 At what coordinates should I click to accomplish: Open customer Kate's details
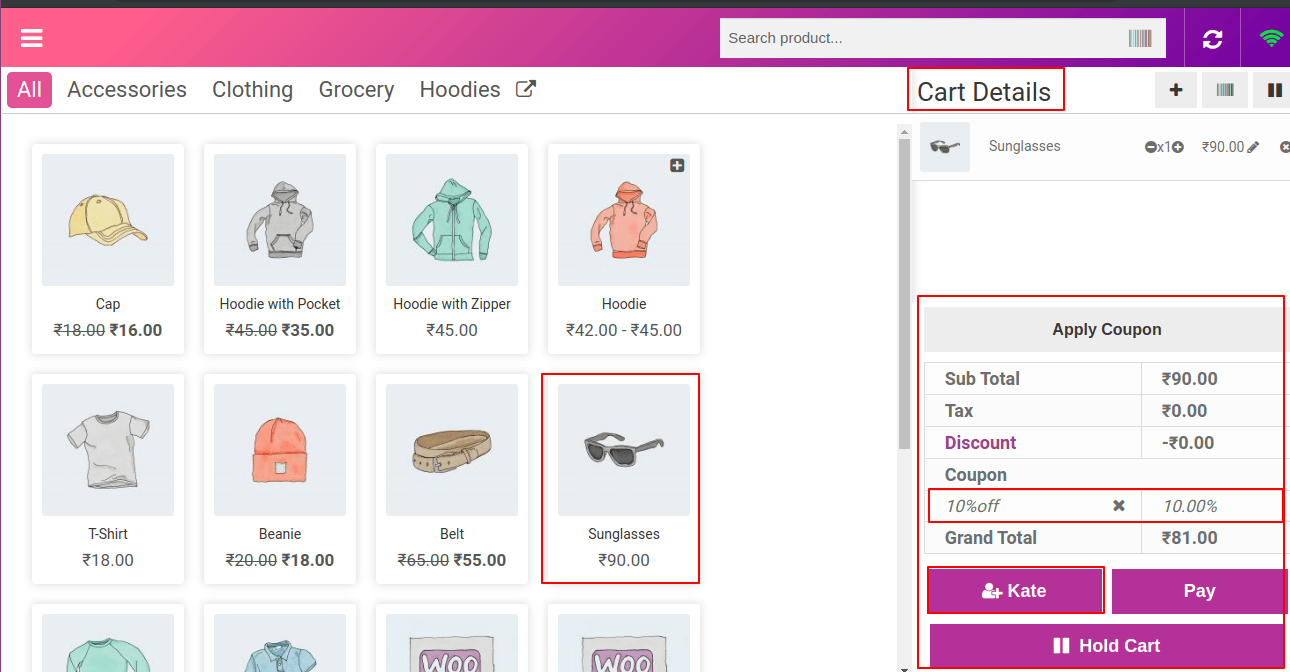pos(1015,590)
